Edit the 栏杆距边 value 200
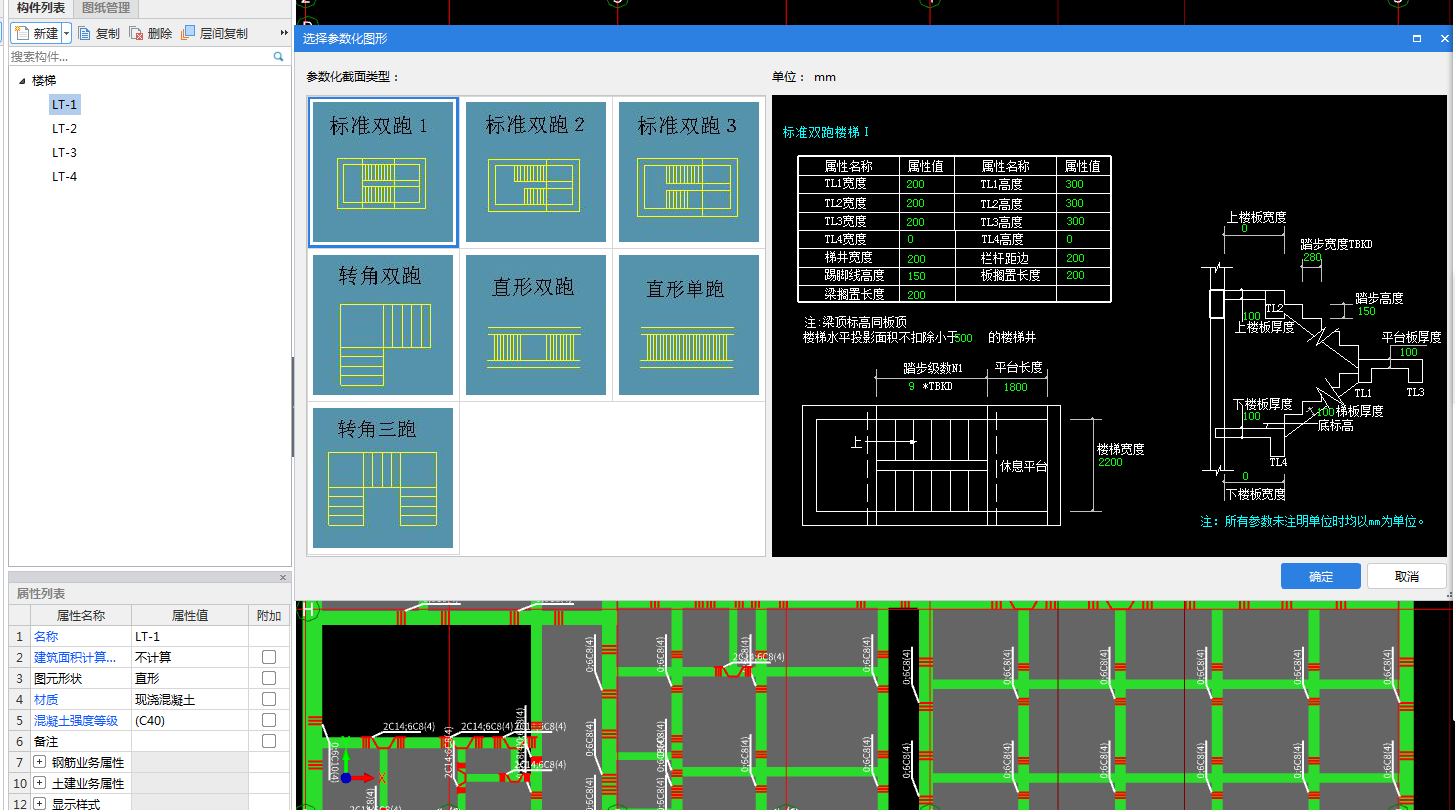1455x810 pixels. pos(1075,258)
